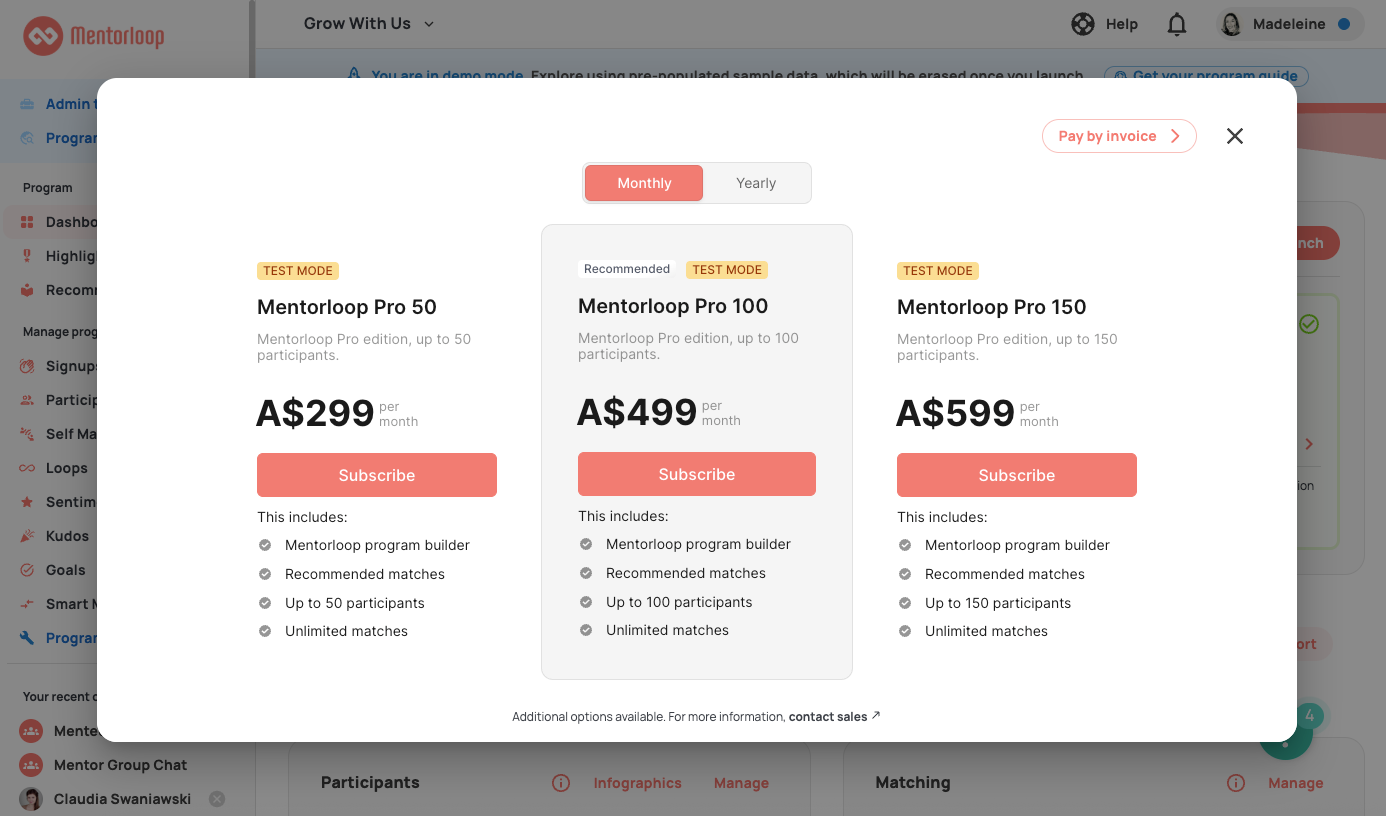Click the Pay by invoice button

(x=1118, y=136)
